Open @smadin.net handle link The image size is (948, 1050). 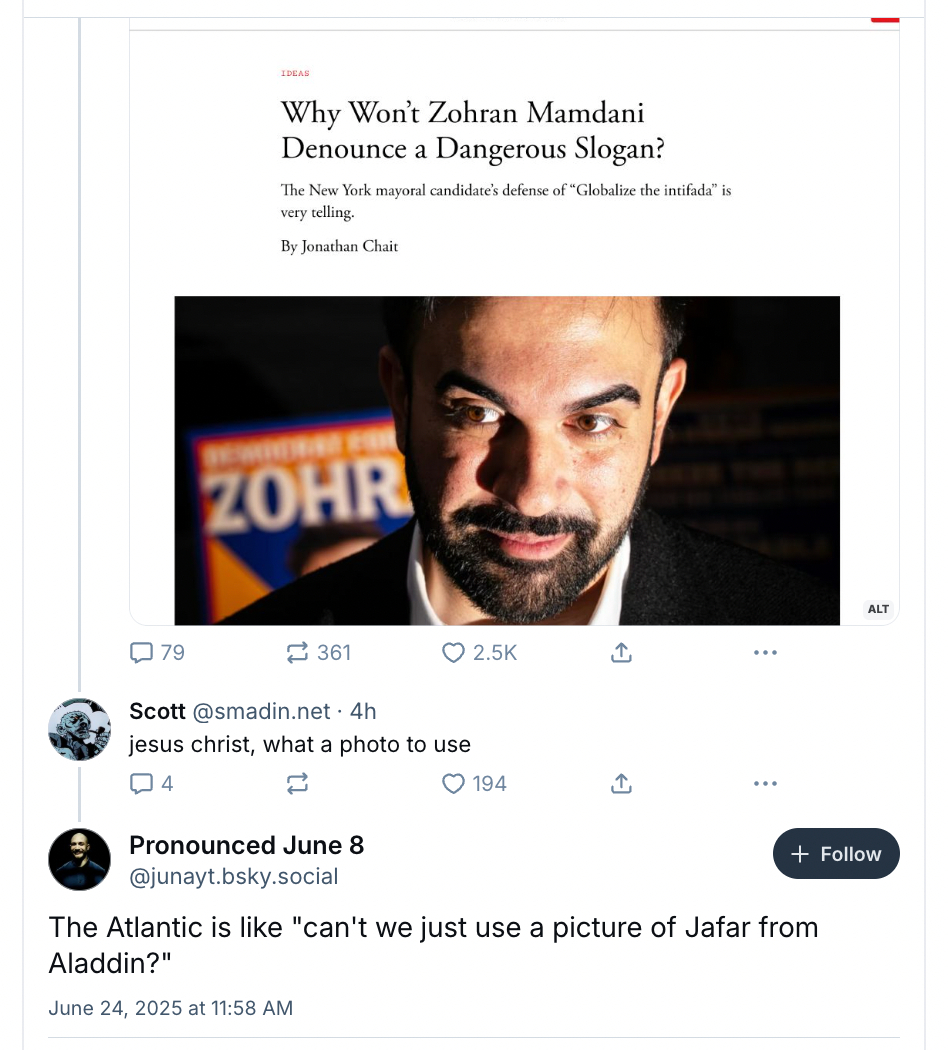tap(260, 711)
